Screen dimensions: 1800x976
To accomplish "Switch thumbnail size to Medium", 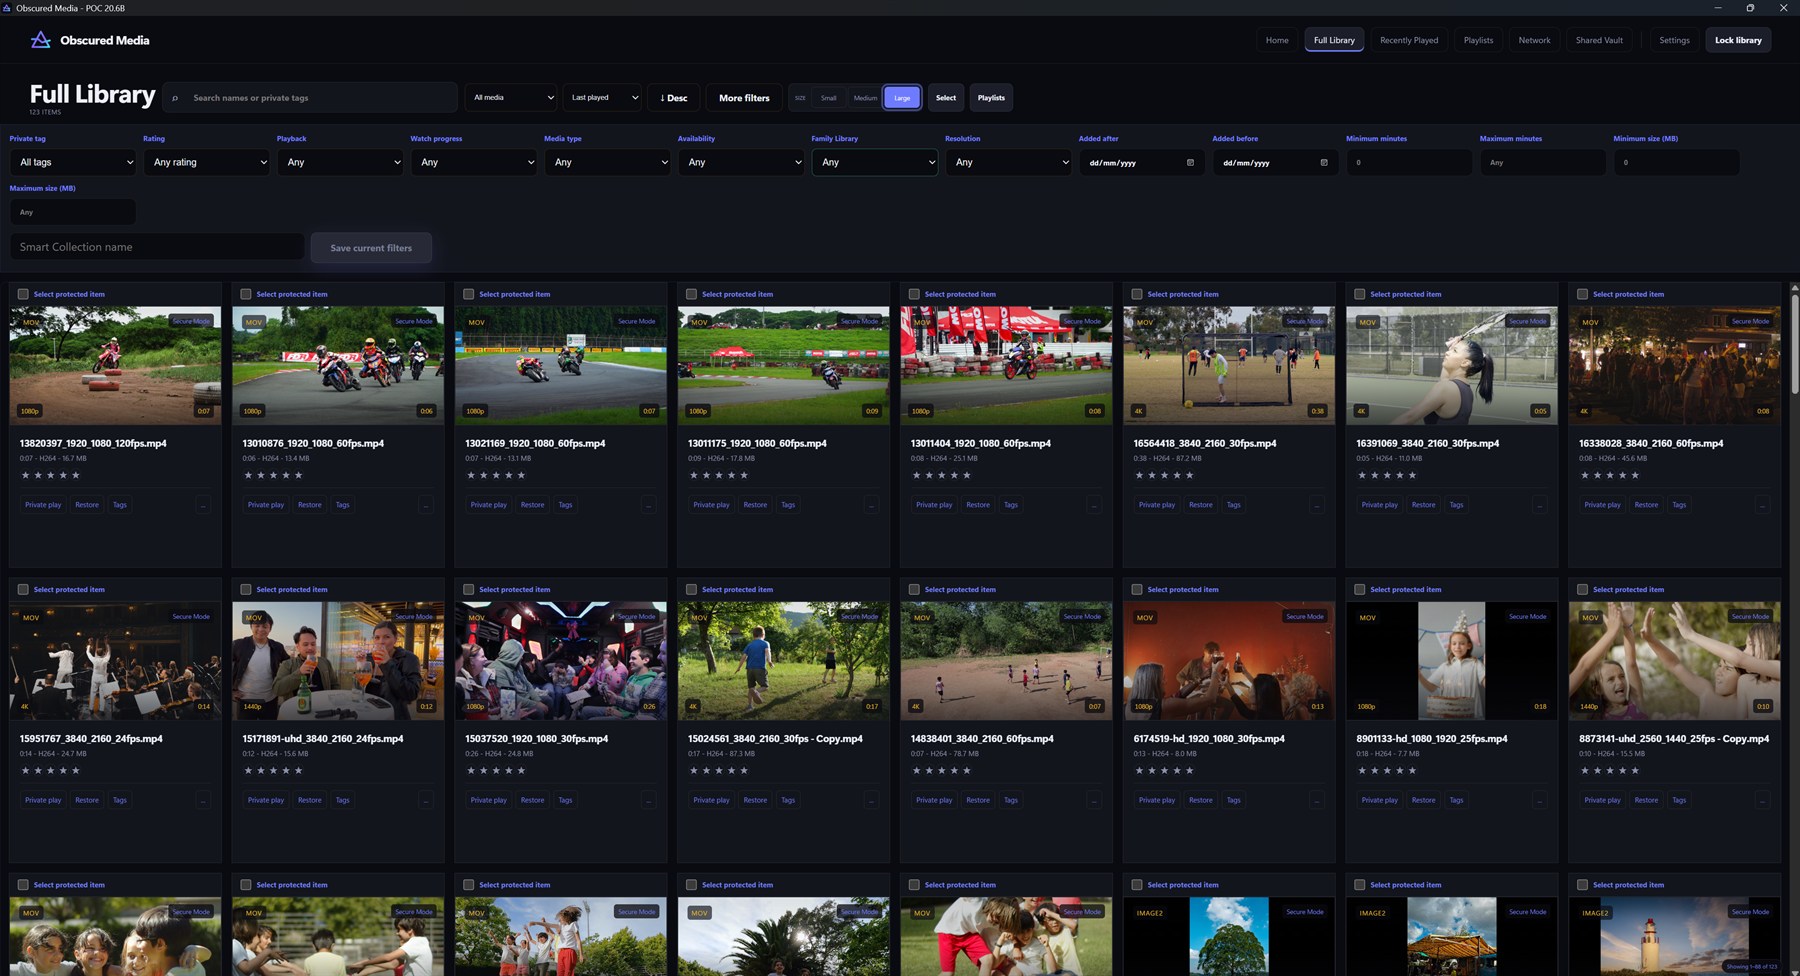I will (x=865, y=98).
